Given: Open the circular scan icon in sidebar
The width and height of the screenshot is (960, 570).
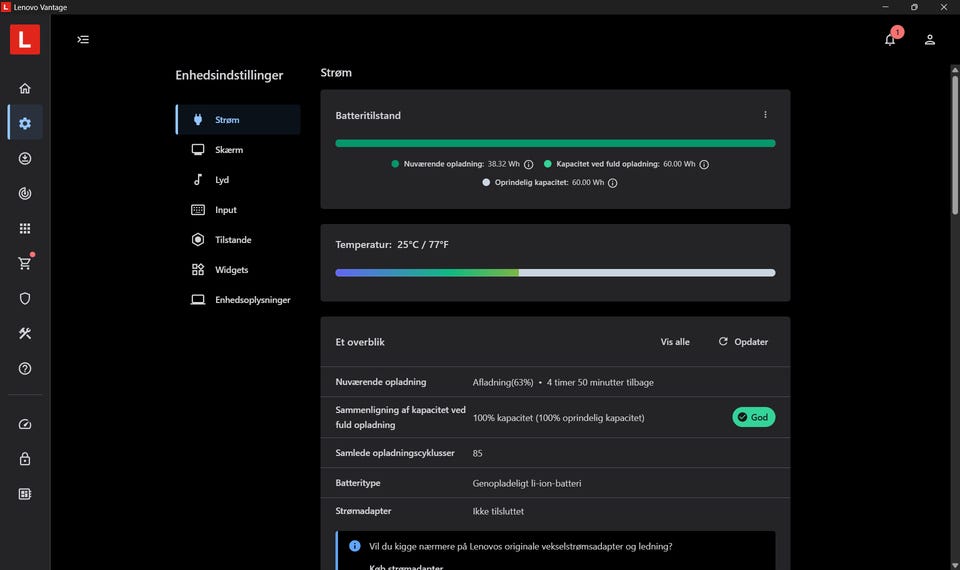Looking at the screenshot, I should [x=25, y=193].
